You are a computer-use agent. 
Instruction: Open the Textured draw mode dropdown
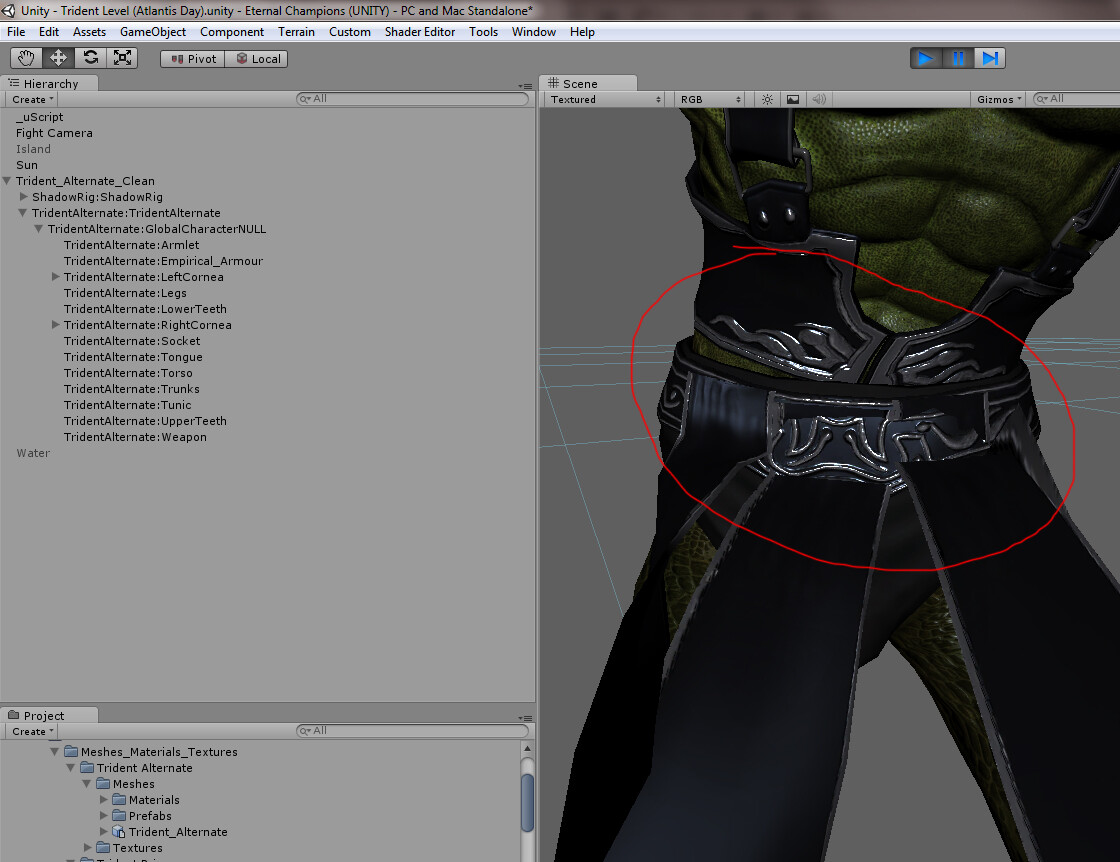tap(603, 99)
